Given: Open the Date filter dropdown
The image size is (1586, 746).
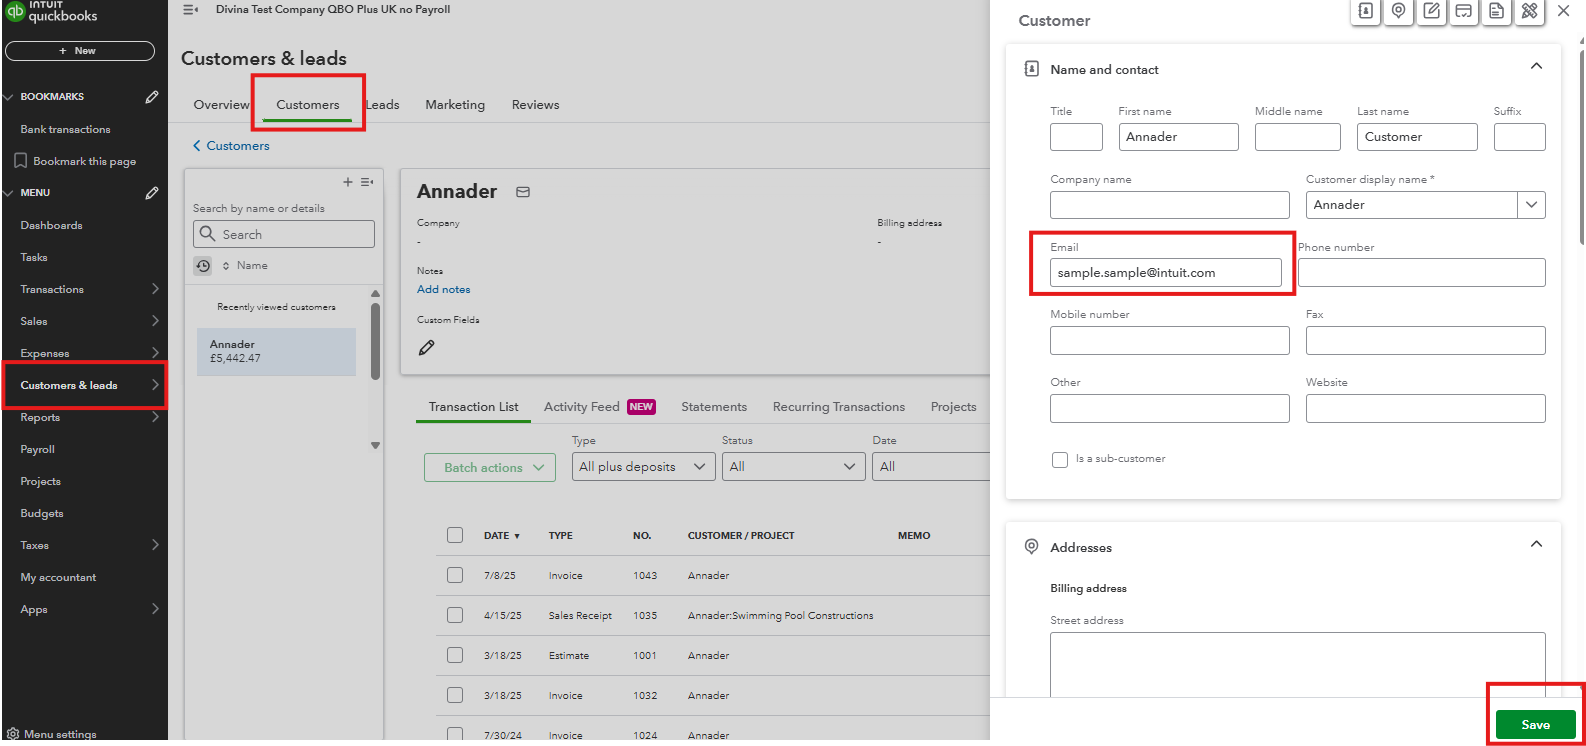Looking at the screenshot, I should coord(931,467).
